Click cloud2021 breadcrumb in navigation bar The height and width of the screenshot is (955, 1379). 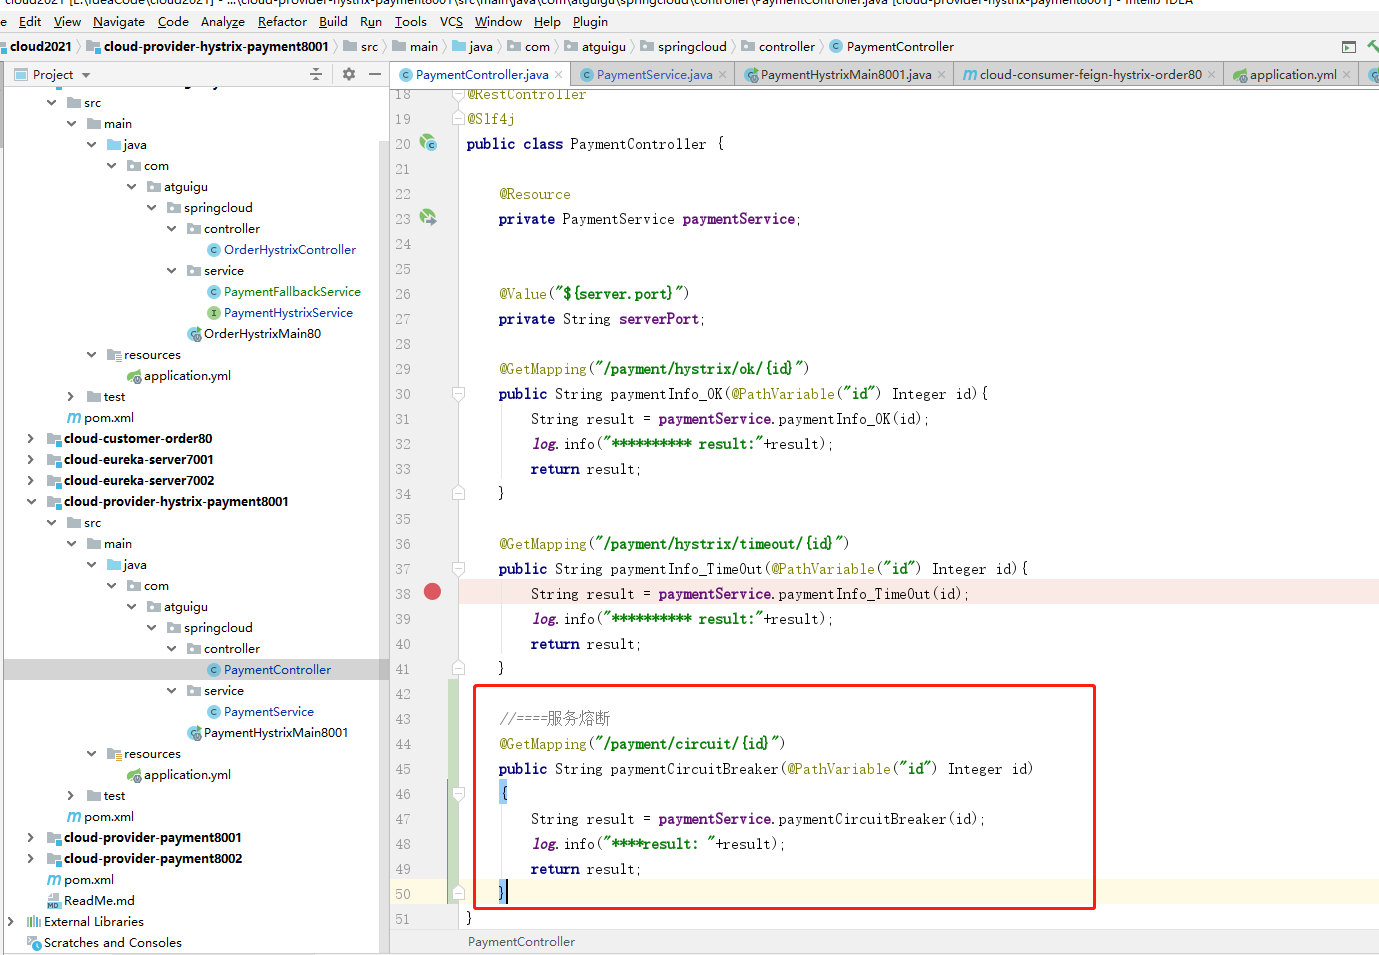click(x=41, y=47)
